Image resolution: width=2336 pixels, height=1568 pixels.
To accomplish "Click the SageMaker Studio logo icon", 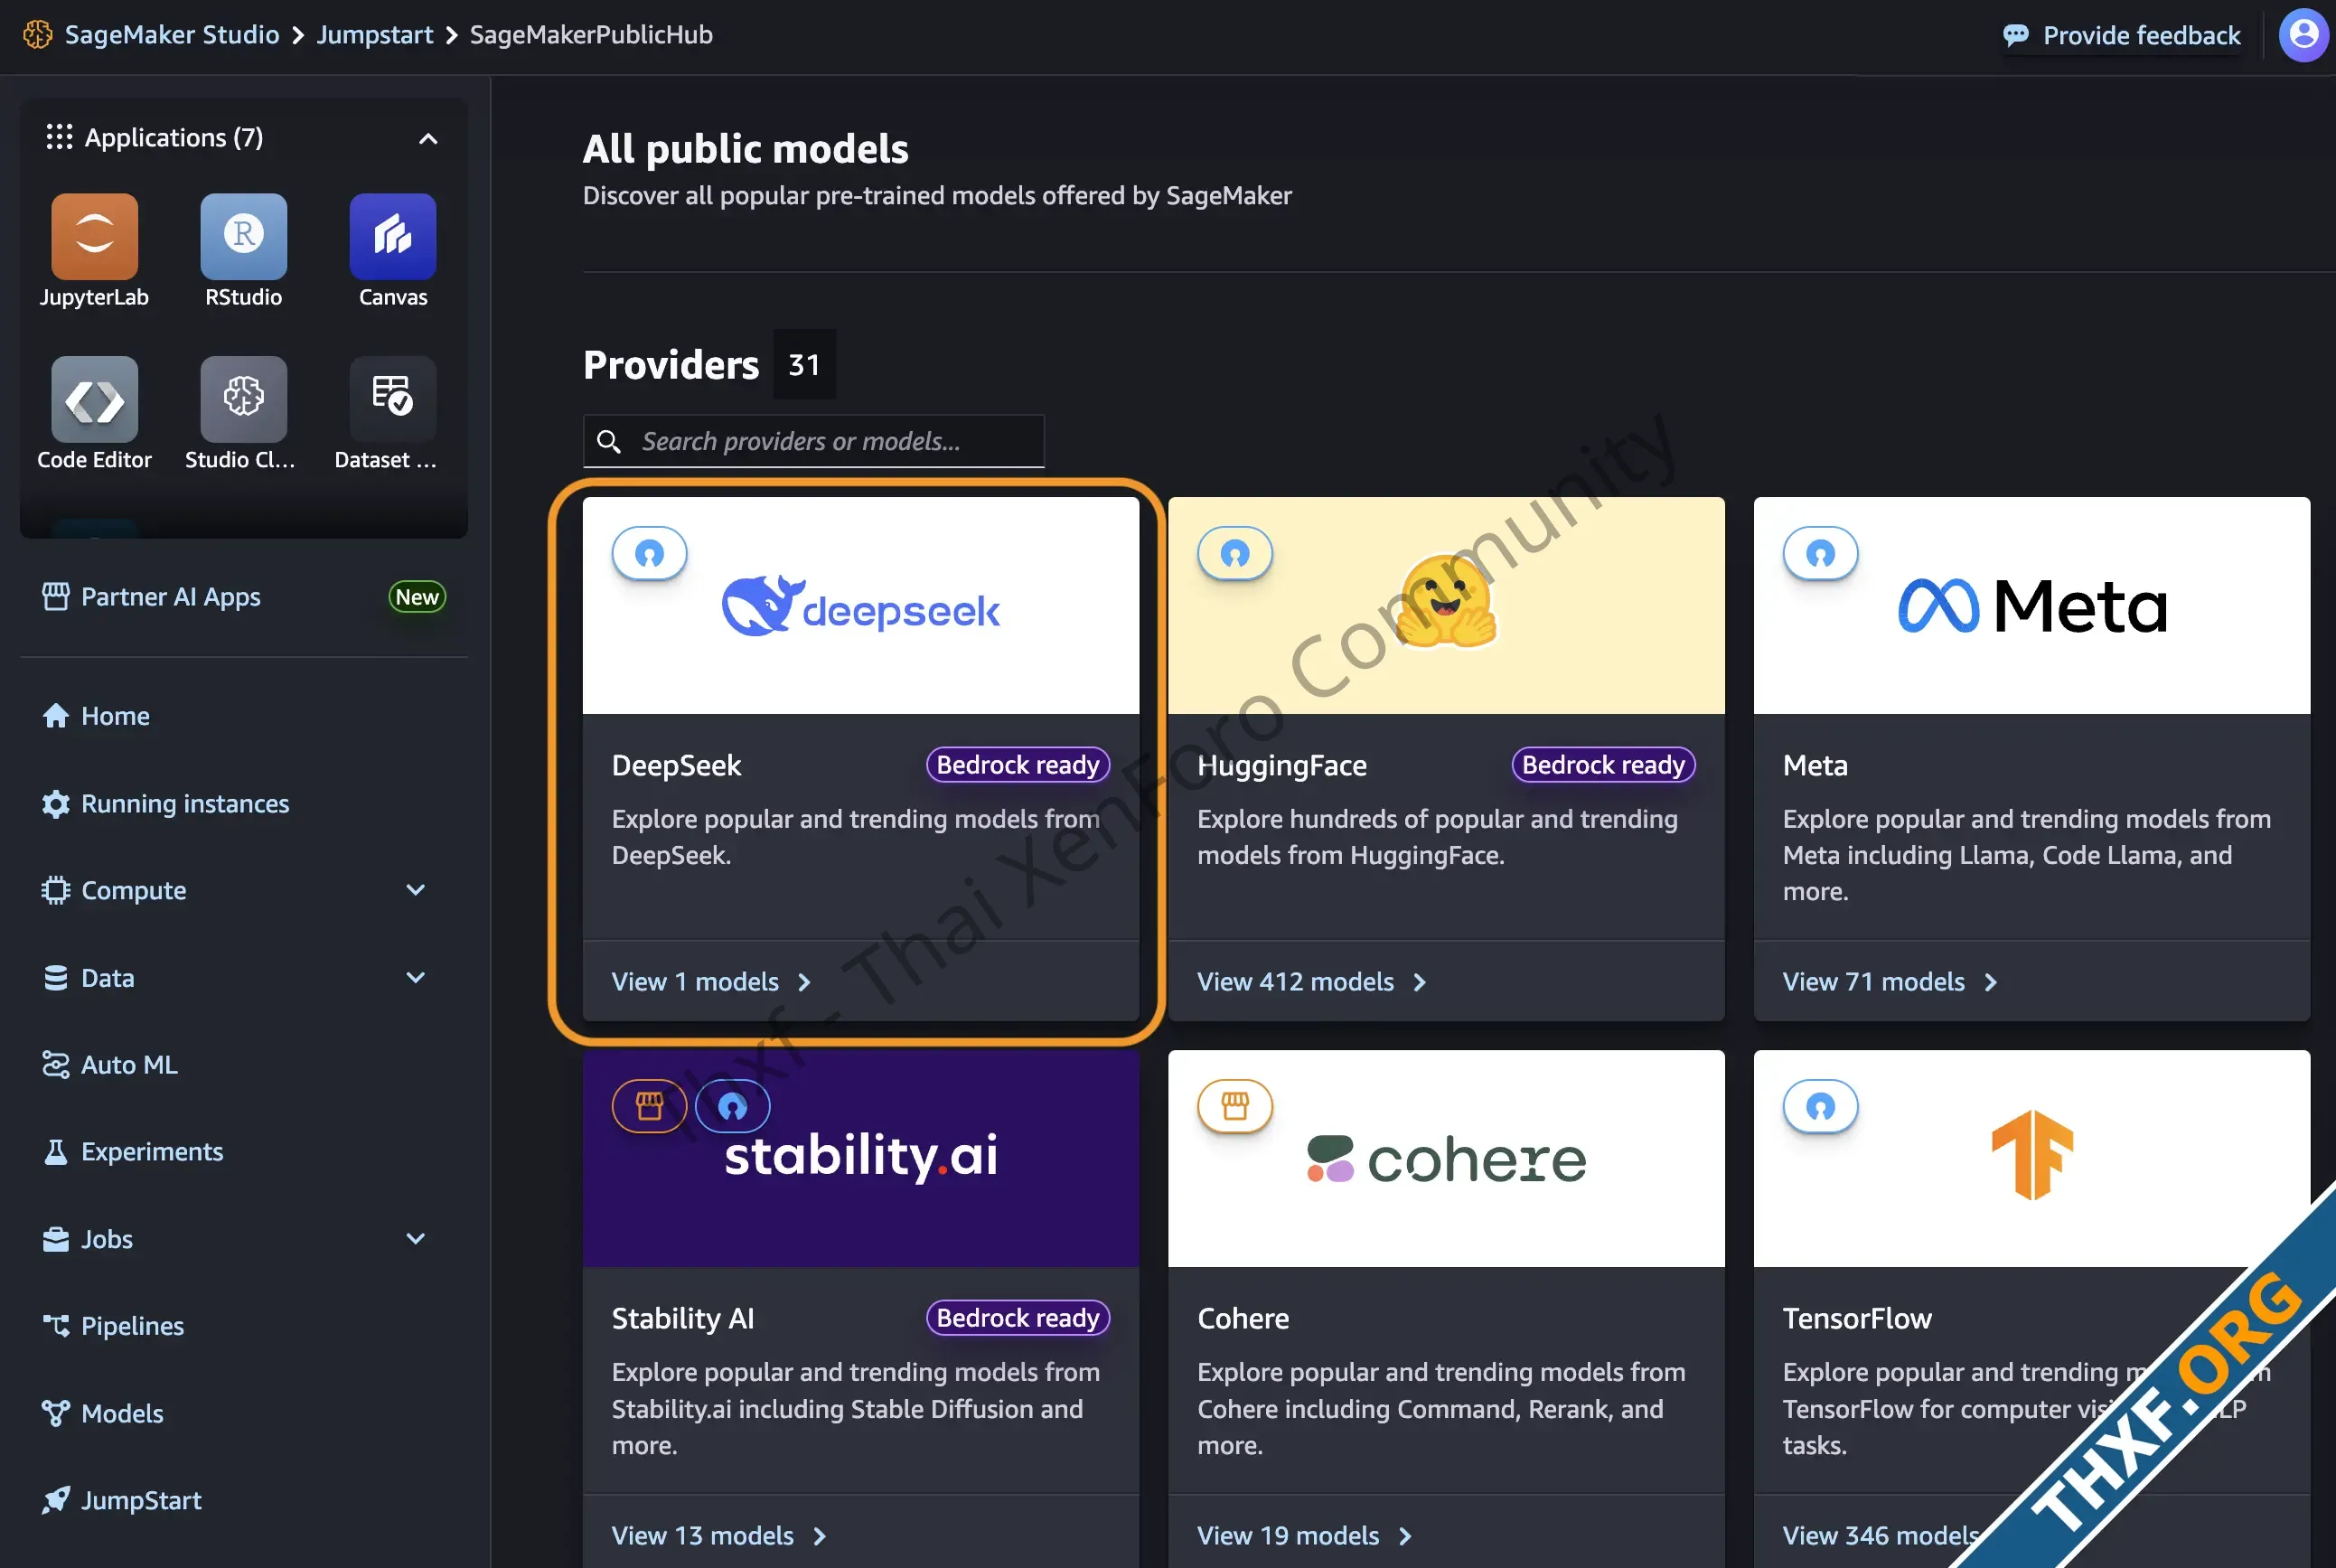I will click(37, 34).
